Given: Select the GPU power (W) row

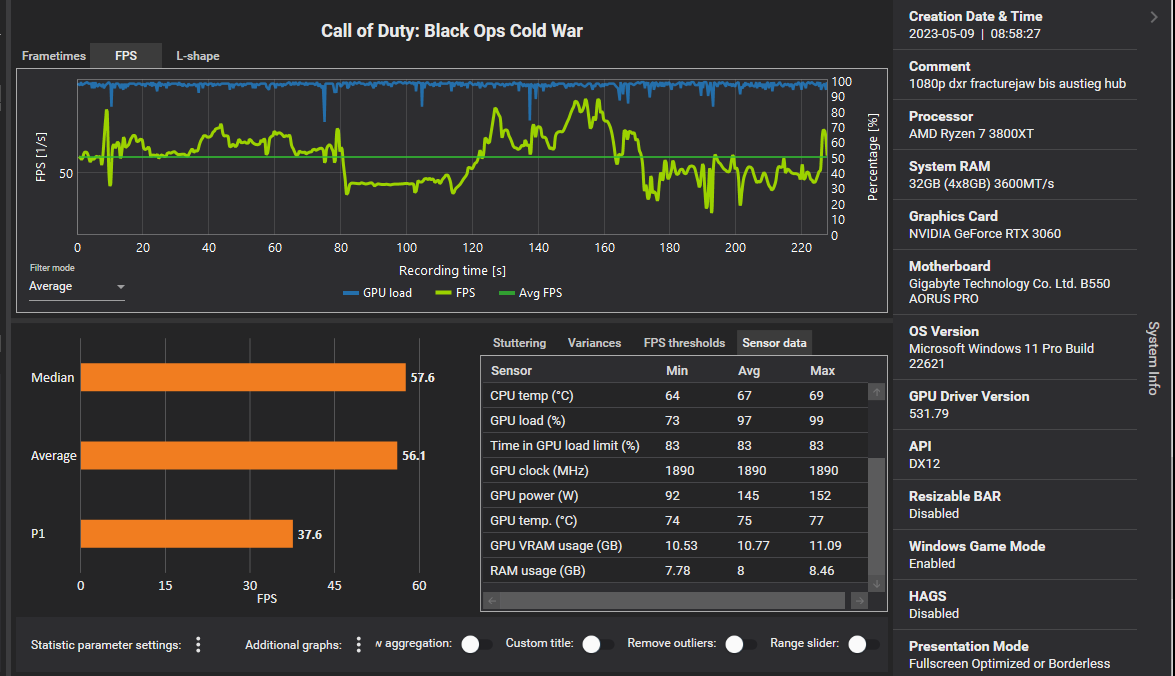Looking at the screenshot, I should pos(674,495).
